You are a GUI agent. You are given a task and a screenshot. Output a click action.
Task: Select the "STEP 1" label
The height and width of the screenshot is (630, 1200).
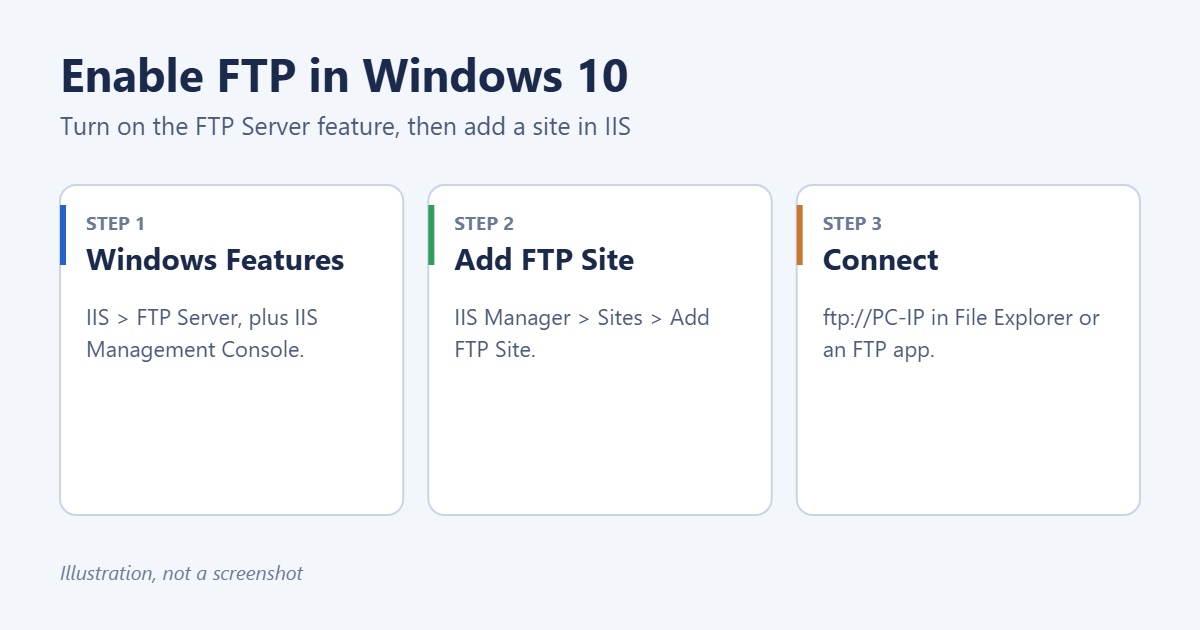[115, 224]
